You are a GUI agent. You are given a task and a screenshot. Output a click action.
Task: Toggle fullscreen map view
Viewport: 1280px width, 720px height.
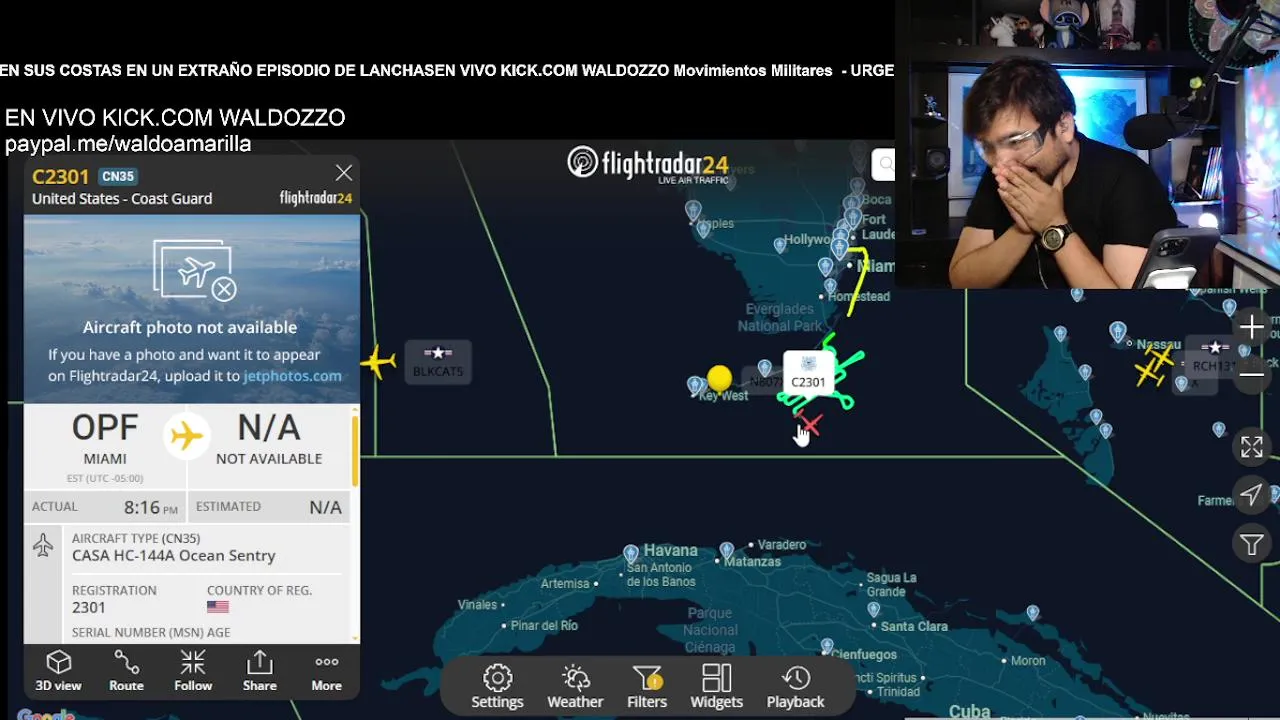tap(1252, 447)
